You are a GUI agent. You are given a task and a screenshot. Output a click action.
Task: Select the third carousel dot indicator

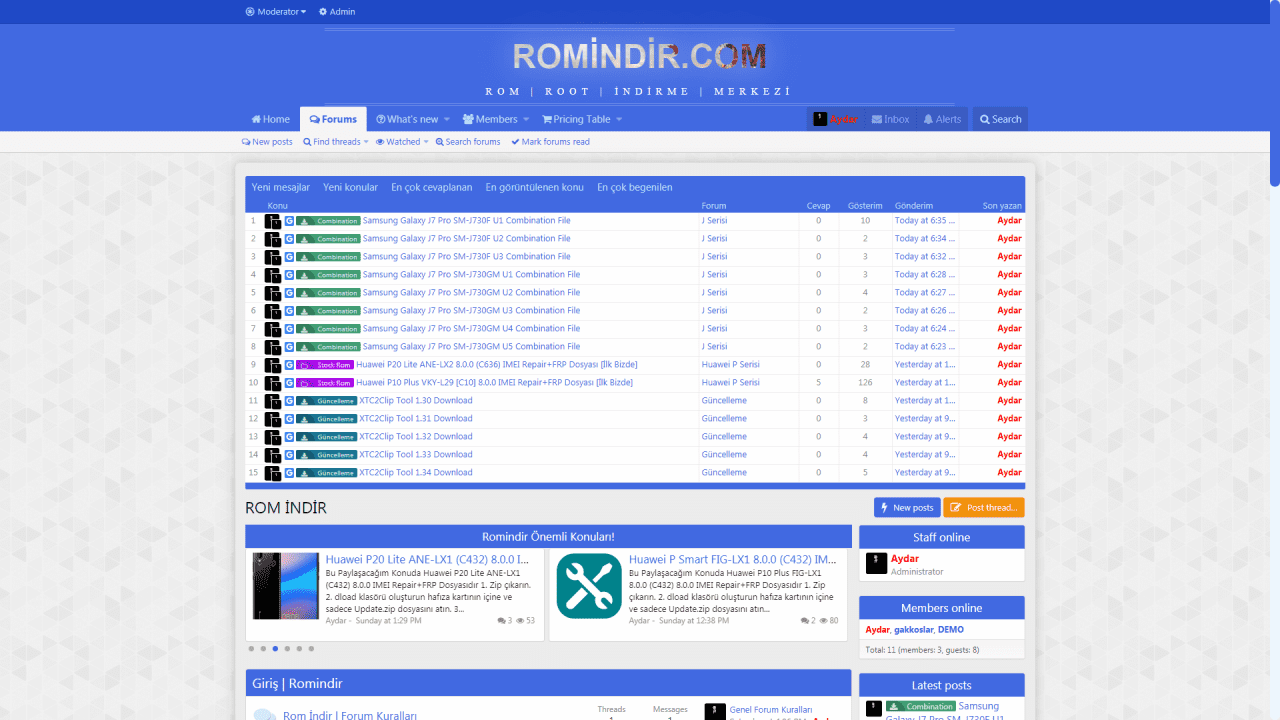pyautogui.click(x=275, y=649)
